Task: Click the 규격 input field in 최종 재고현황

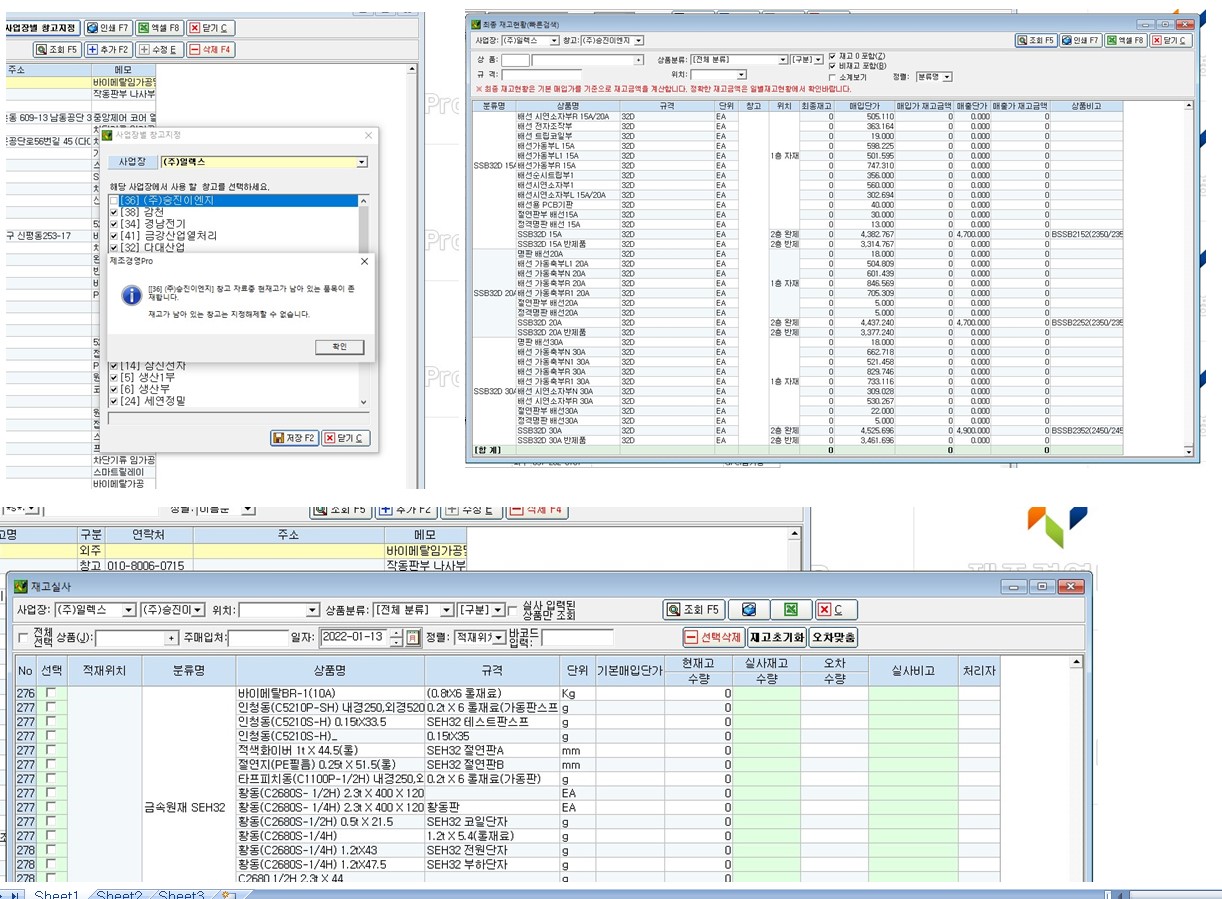Action: coord(541,75)
